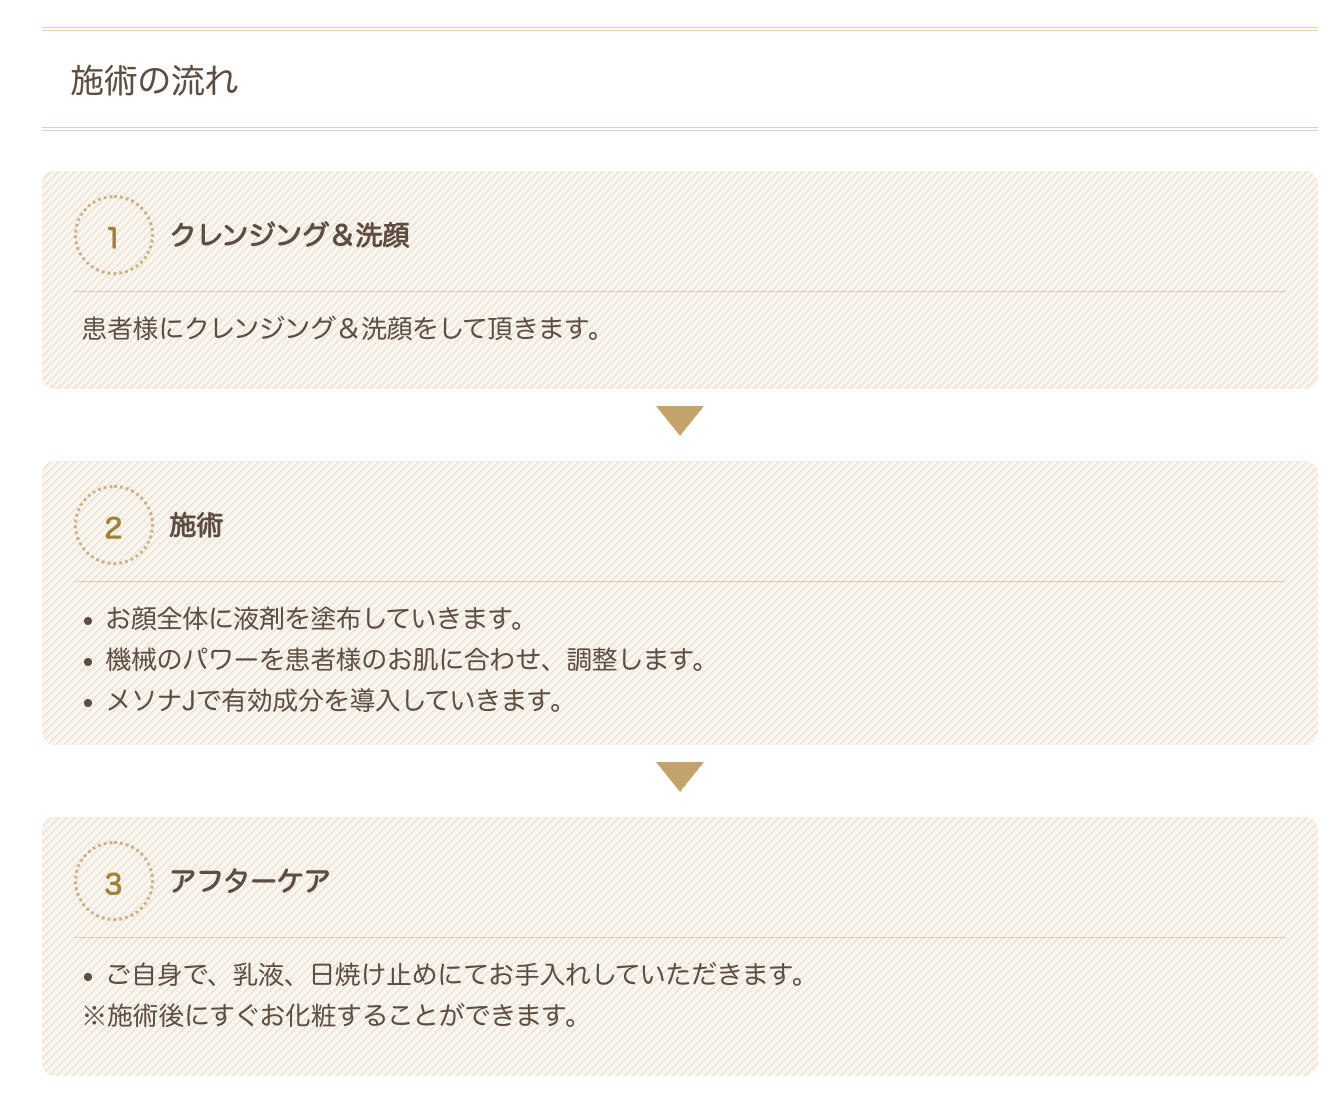Click the bullet dot before ご自身で

88,976
